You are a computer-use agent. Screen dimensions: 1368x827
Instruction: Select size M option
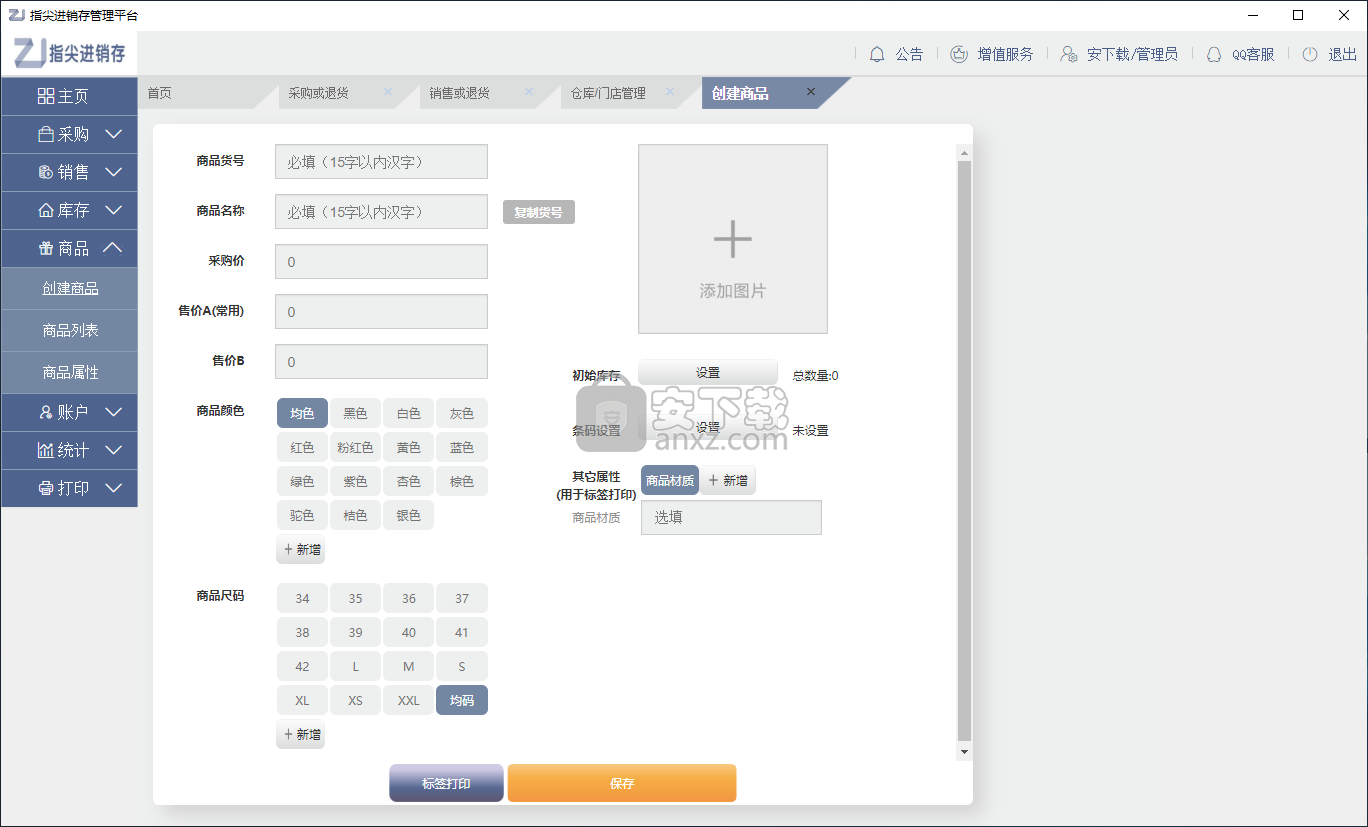click(408, 666)
